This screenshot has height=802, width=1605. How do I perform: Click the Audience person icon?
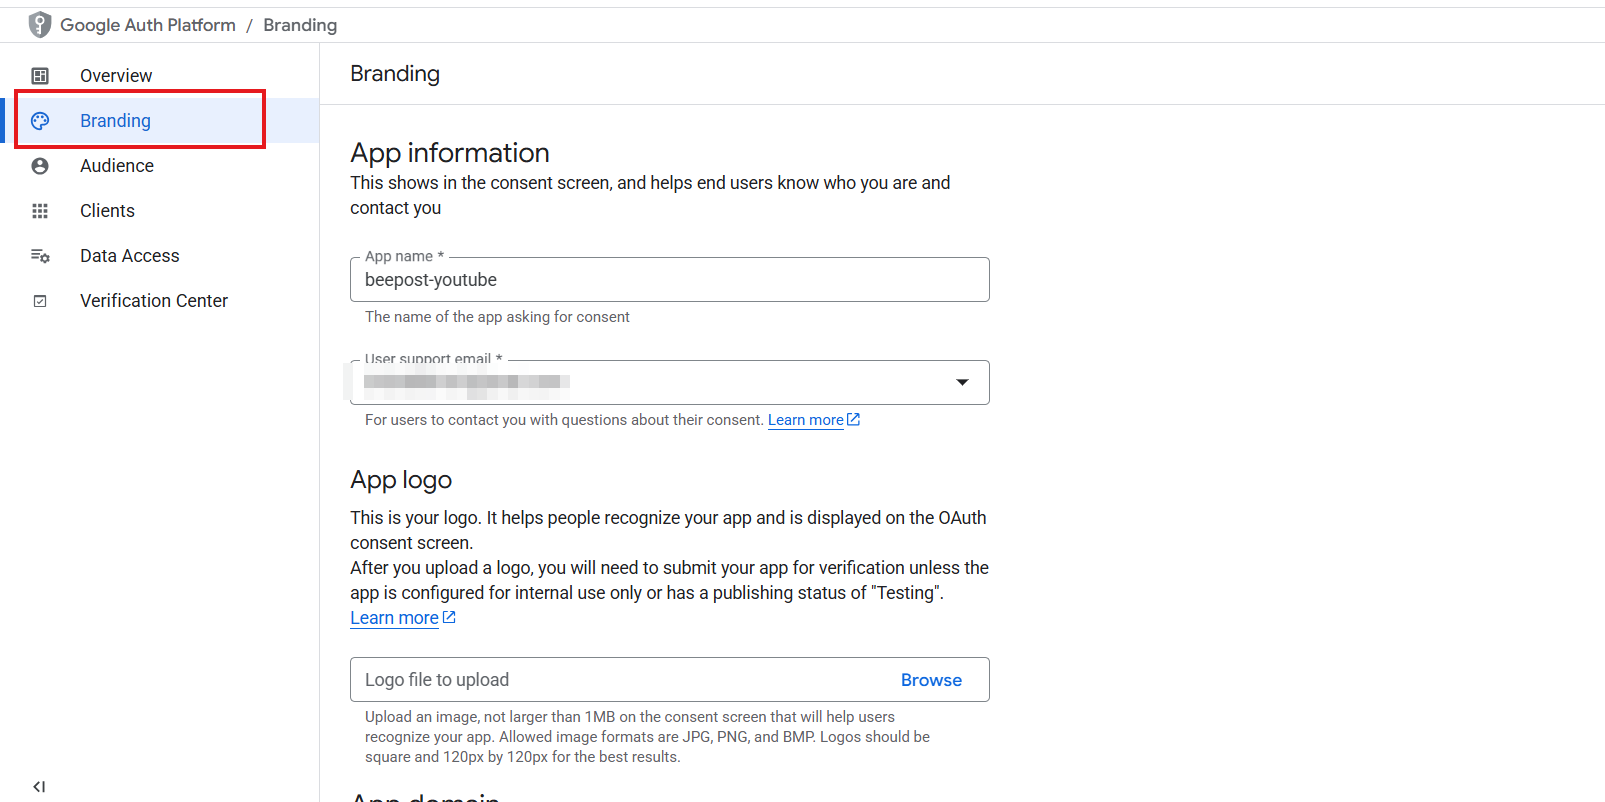tap(40, 166)
